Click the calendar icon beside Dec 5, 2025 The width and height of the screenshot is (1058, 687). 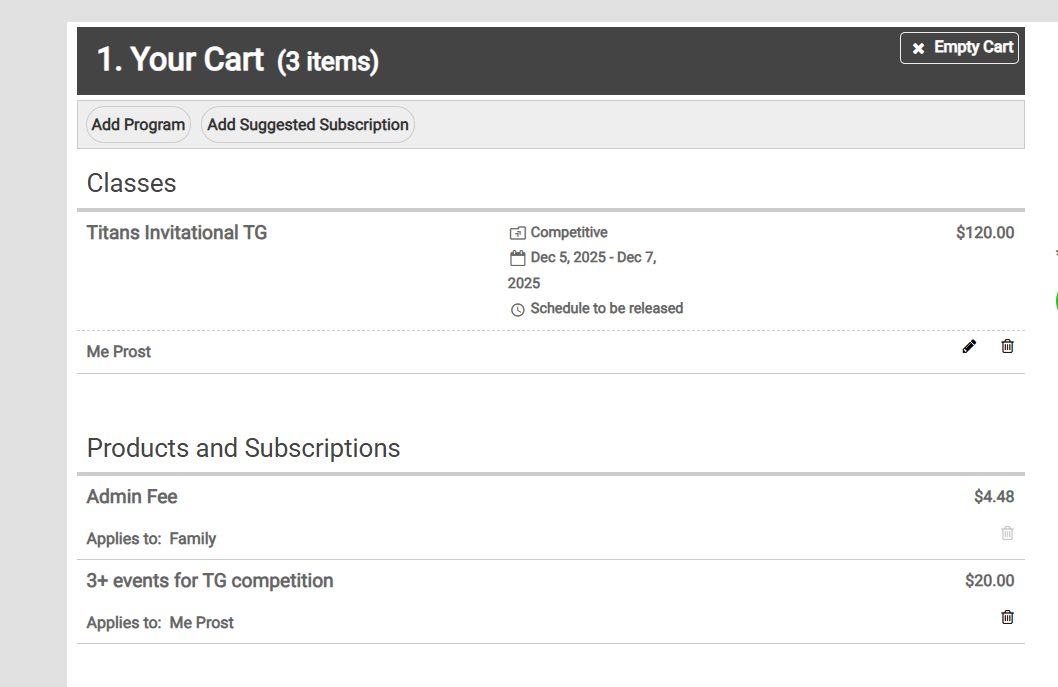point(517,258)
